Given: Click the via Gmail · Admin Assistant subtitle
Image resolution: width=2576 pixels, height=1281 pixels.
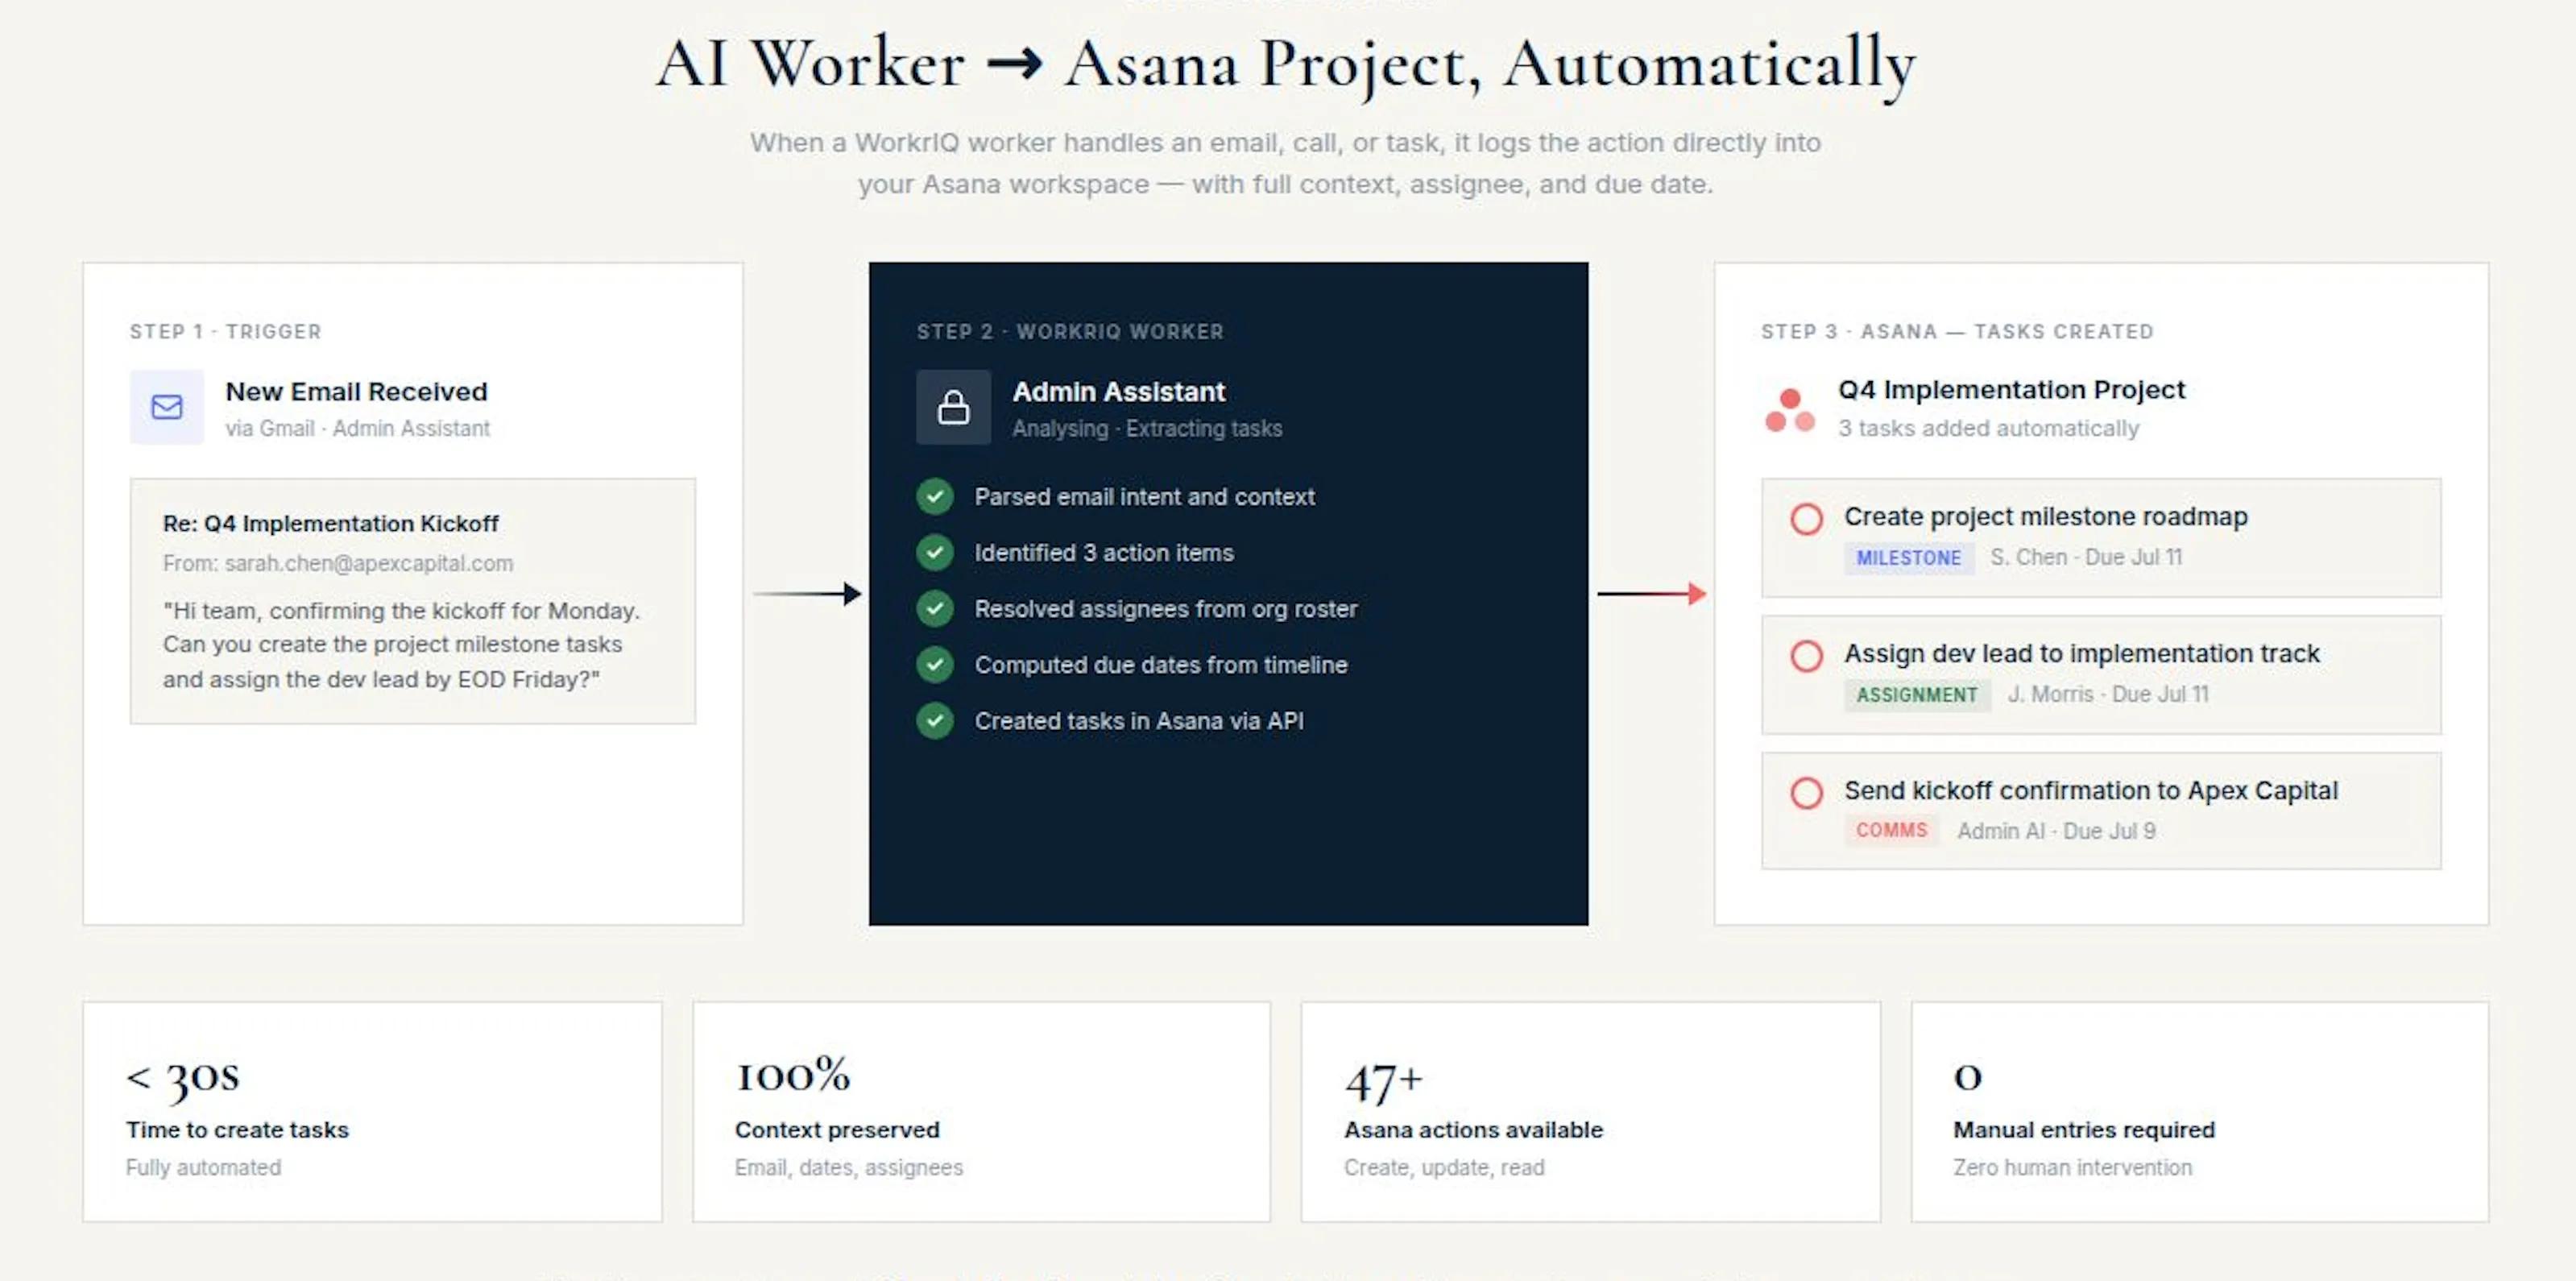Looking at the screenshot, I should point(357,429).
